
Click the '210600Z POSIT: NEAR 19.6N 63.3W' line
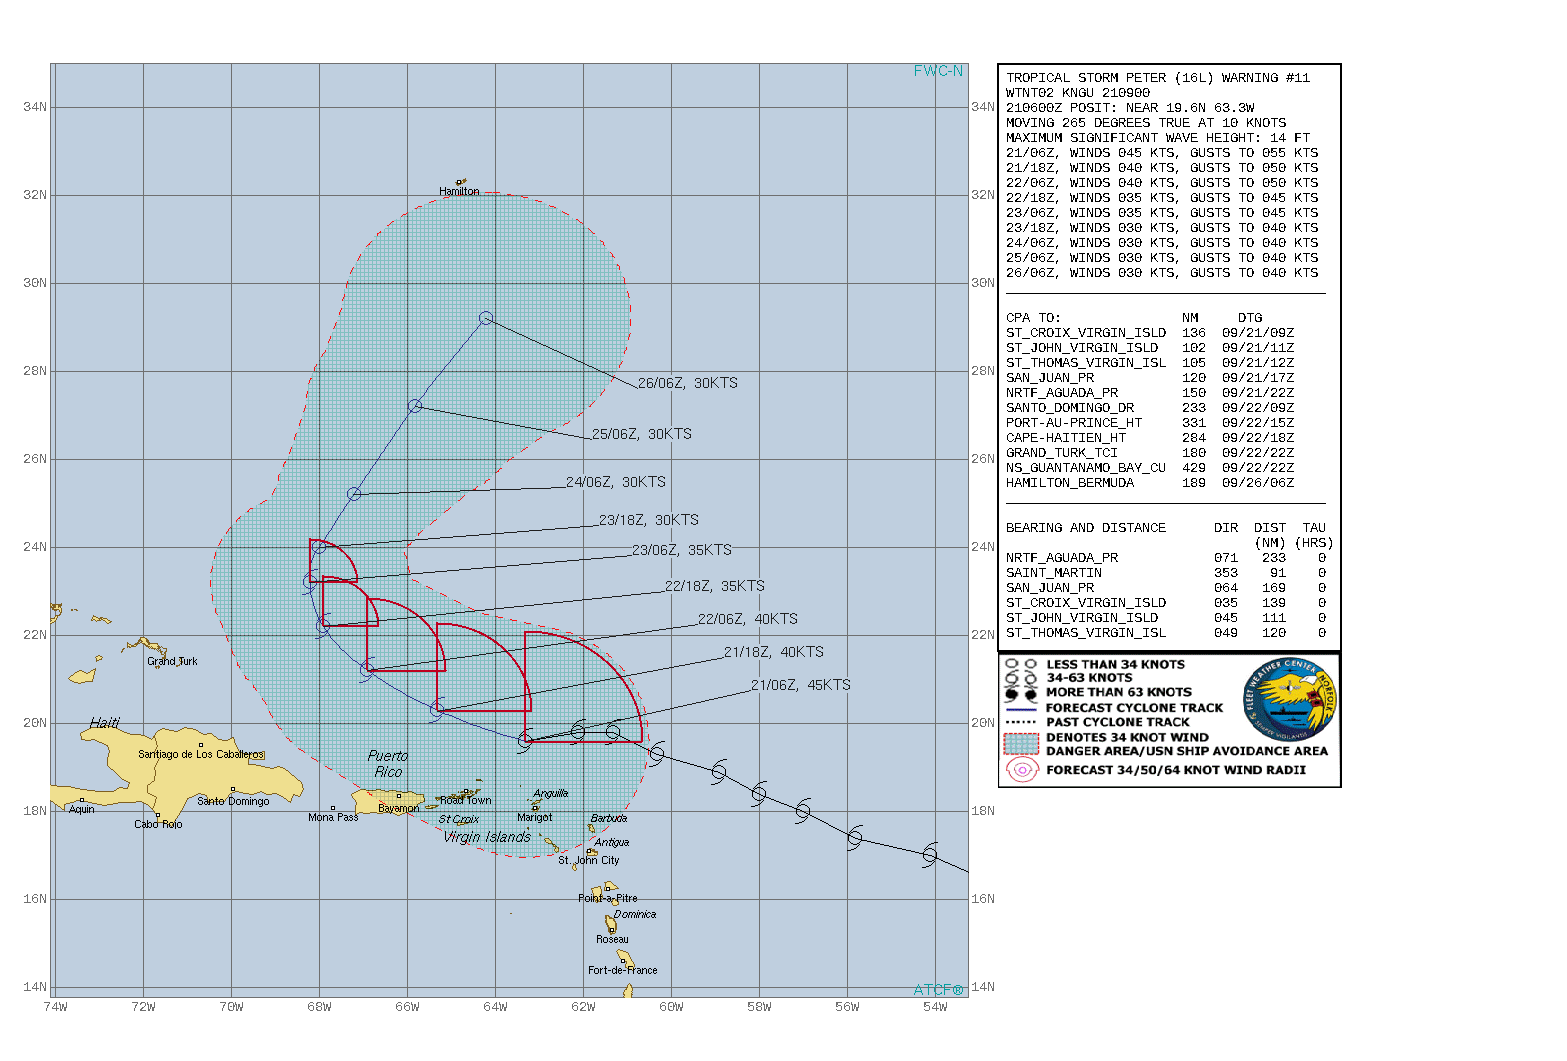(x=1130, y=108)
